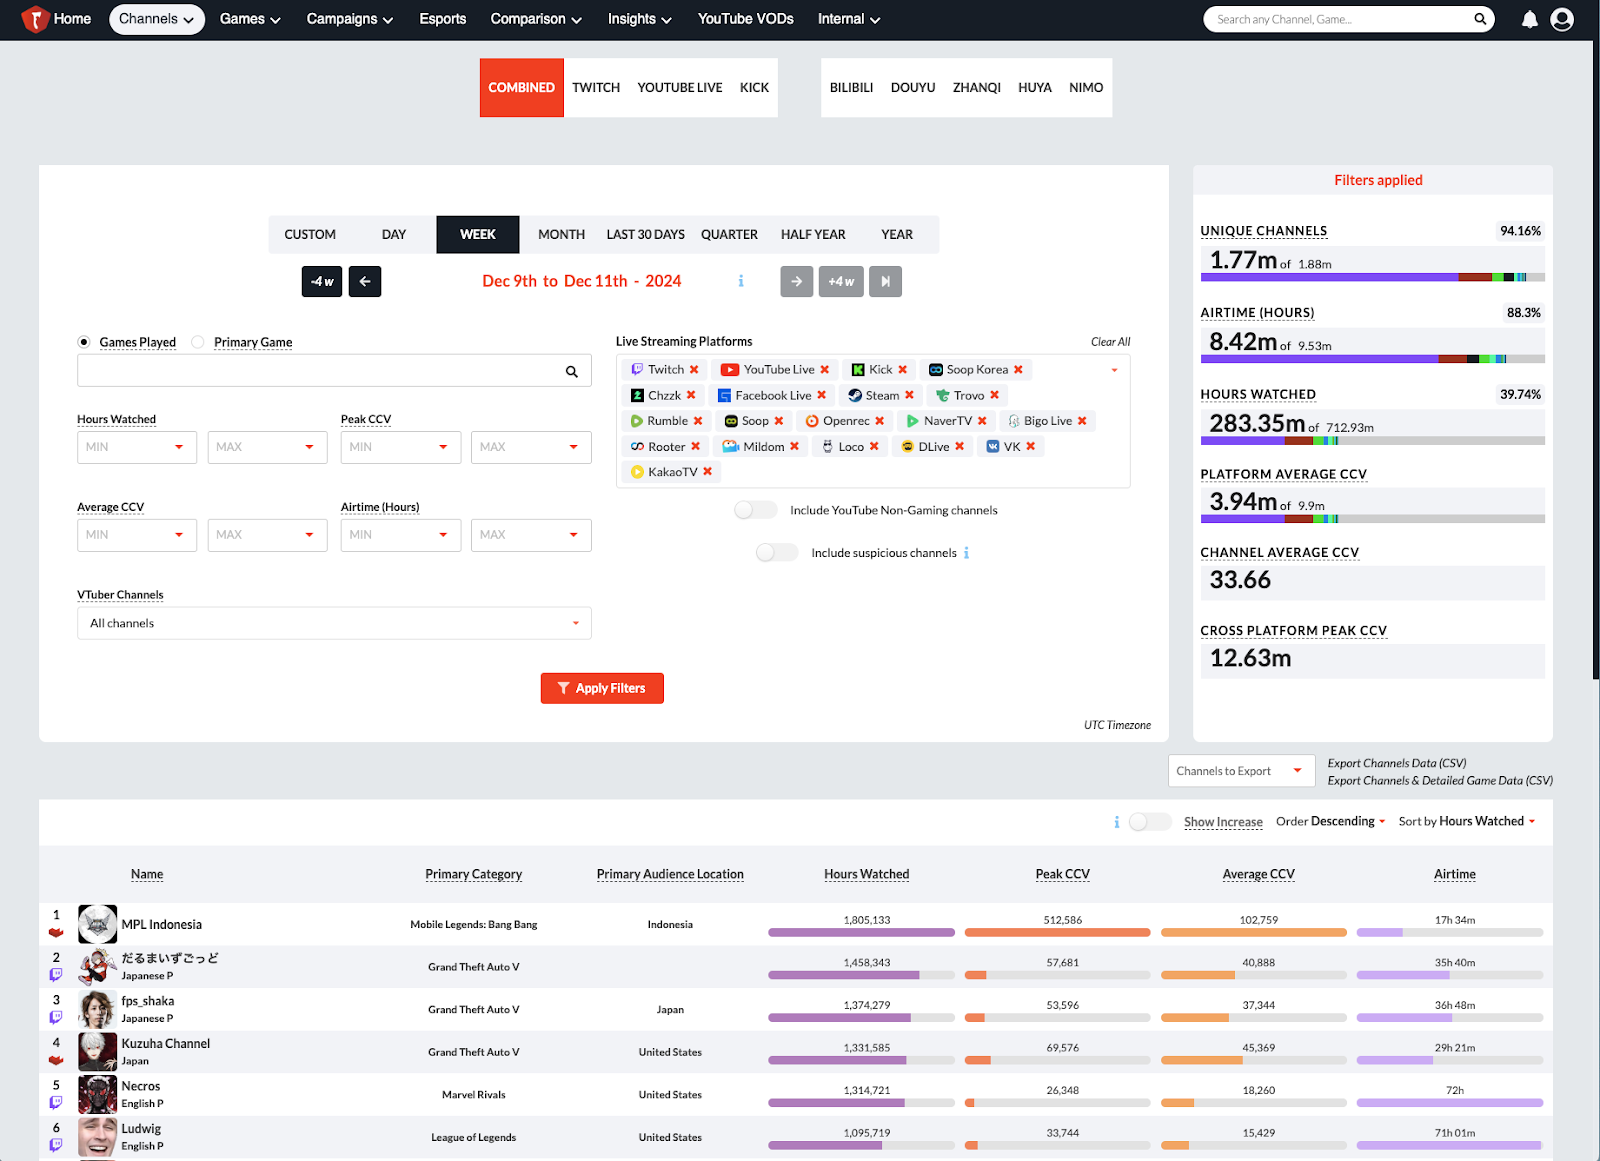The image size is (1600, 1161).
Task: Select the MONTH time period tab
Action: 562,235
